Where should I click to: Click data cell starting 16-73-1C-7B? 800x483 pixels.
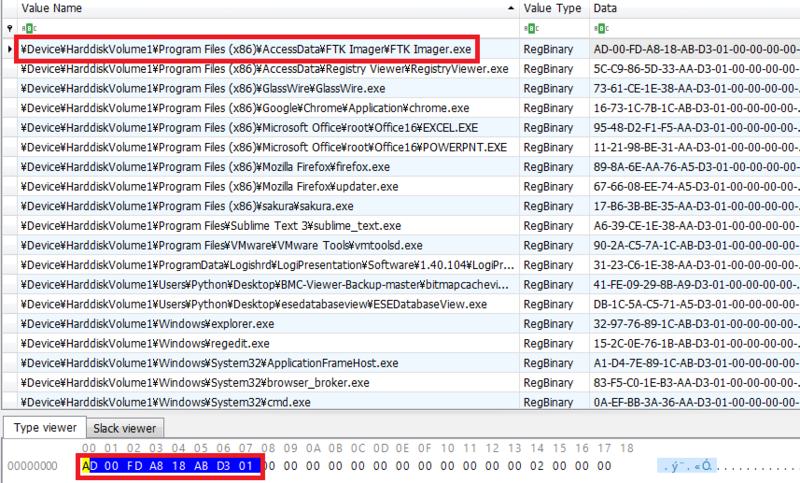pos(695,108)
